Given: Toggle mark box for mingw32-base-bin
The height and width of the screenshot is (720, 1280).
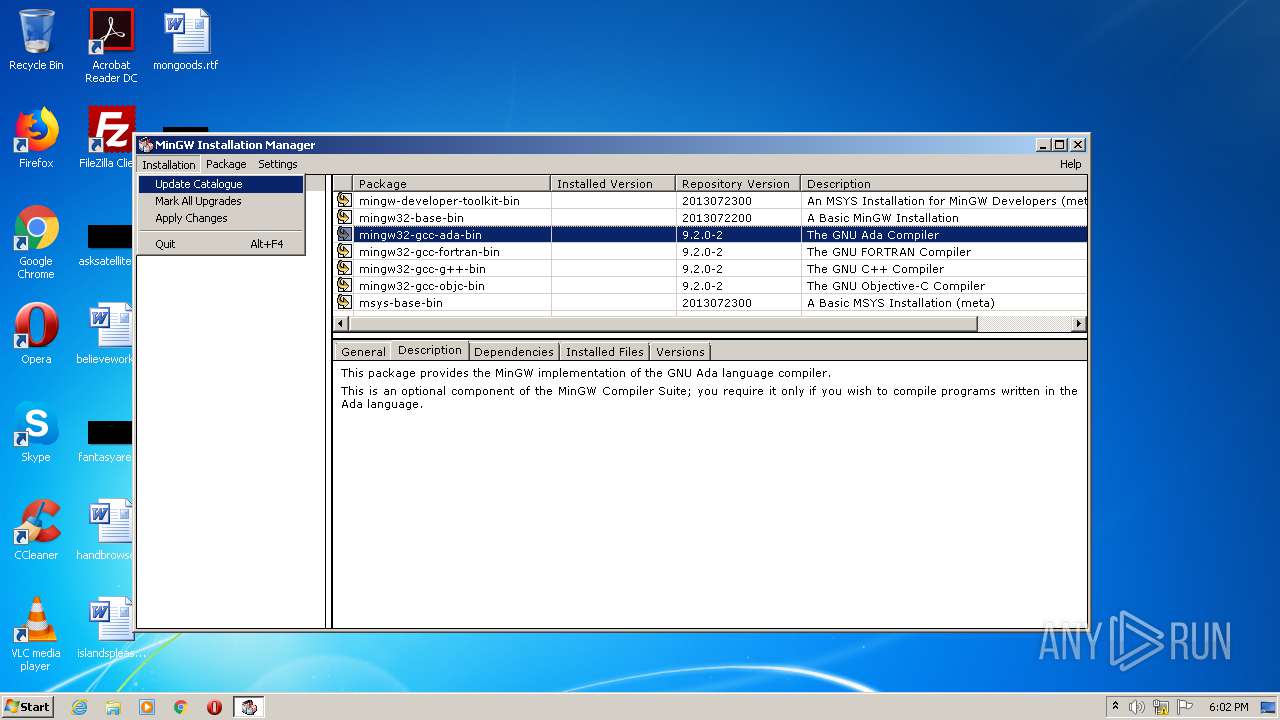Looking at the screenshot, I should 344,218.
